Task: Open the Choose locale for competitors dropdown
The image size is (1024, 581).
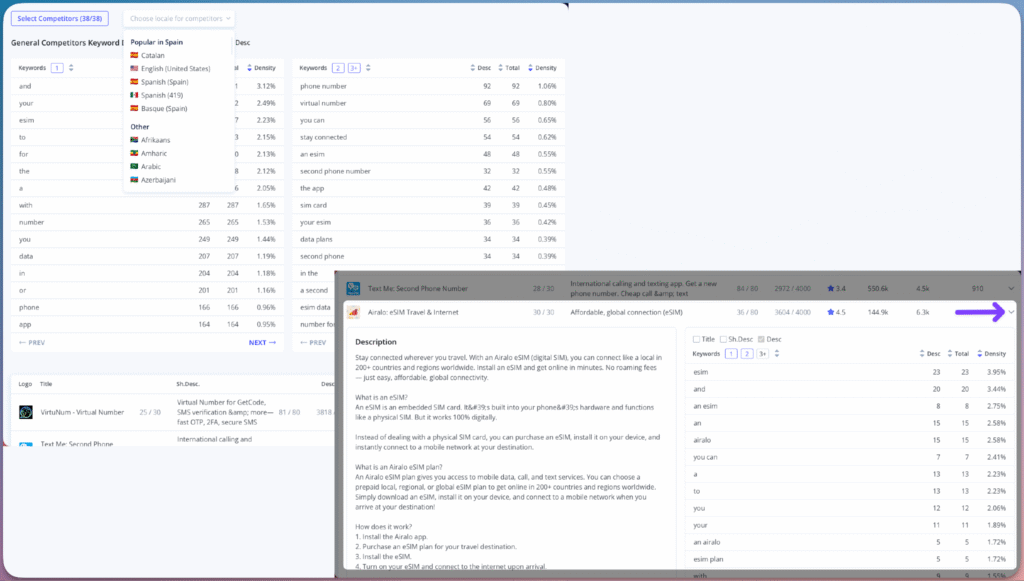Action: point(179,18)
